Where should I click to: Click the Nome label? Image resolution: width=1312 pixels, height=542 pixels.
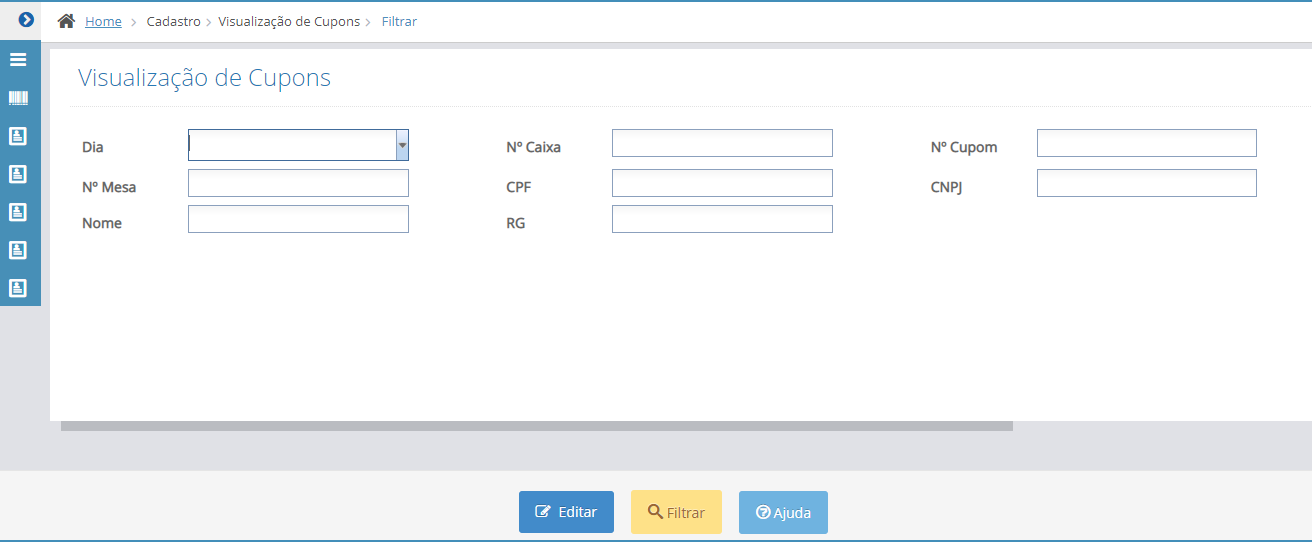pyautogui.click(x=102, y=223)
